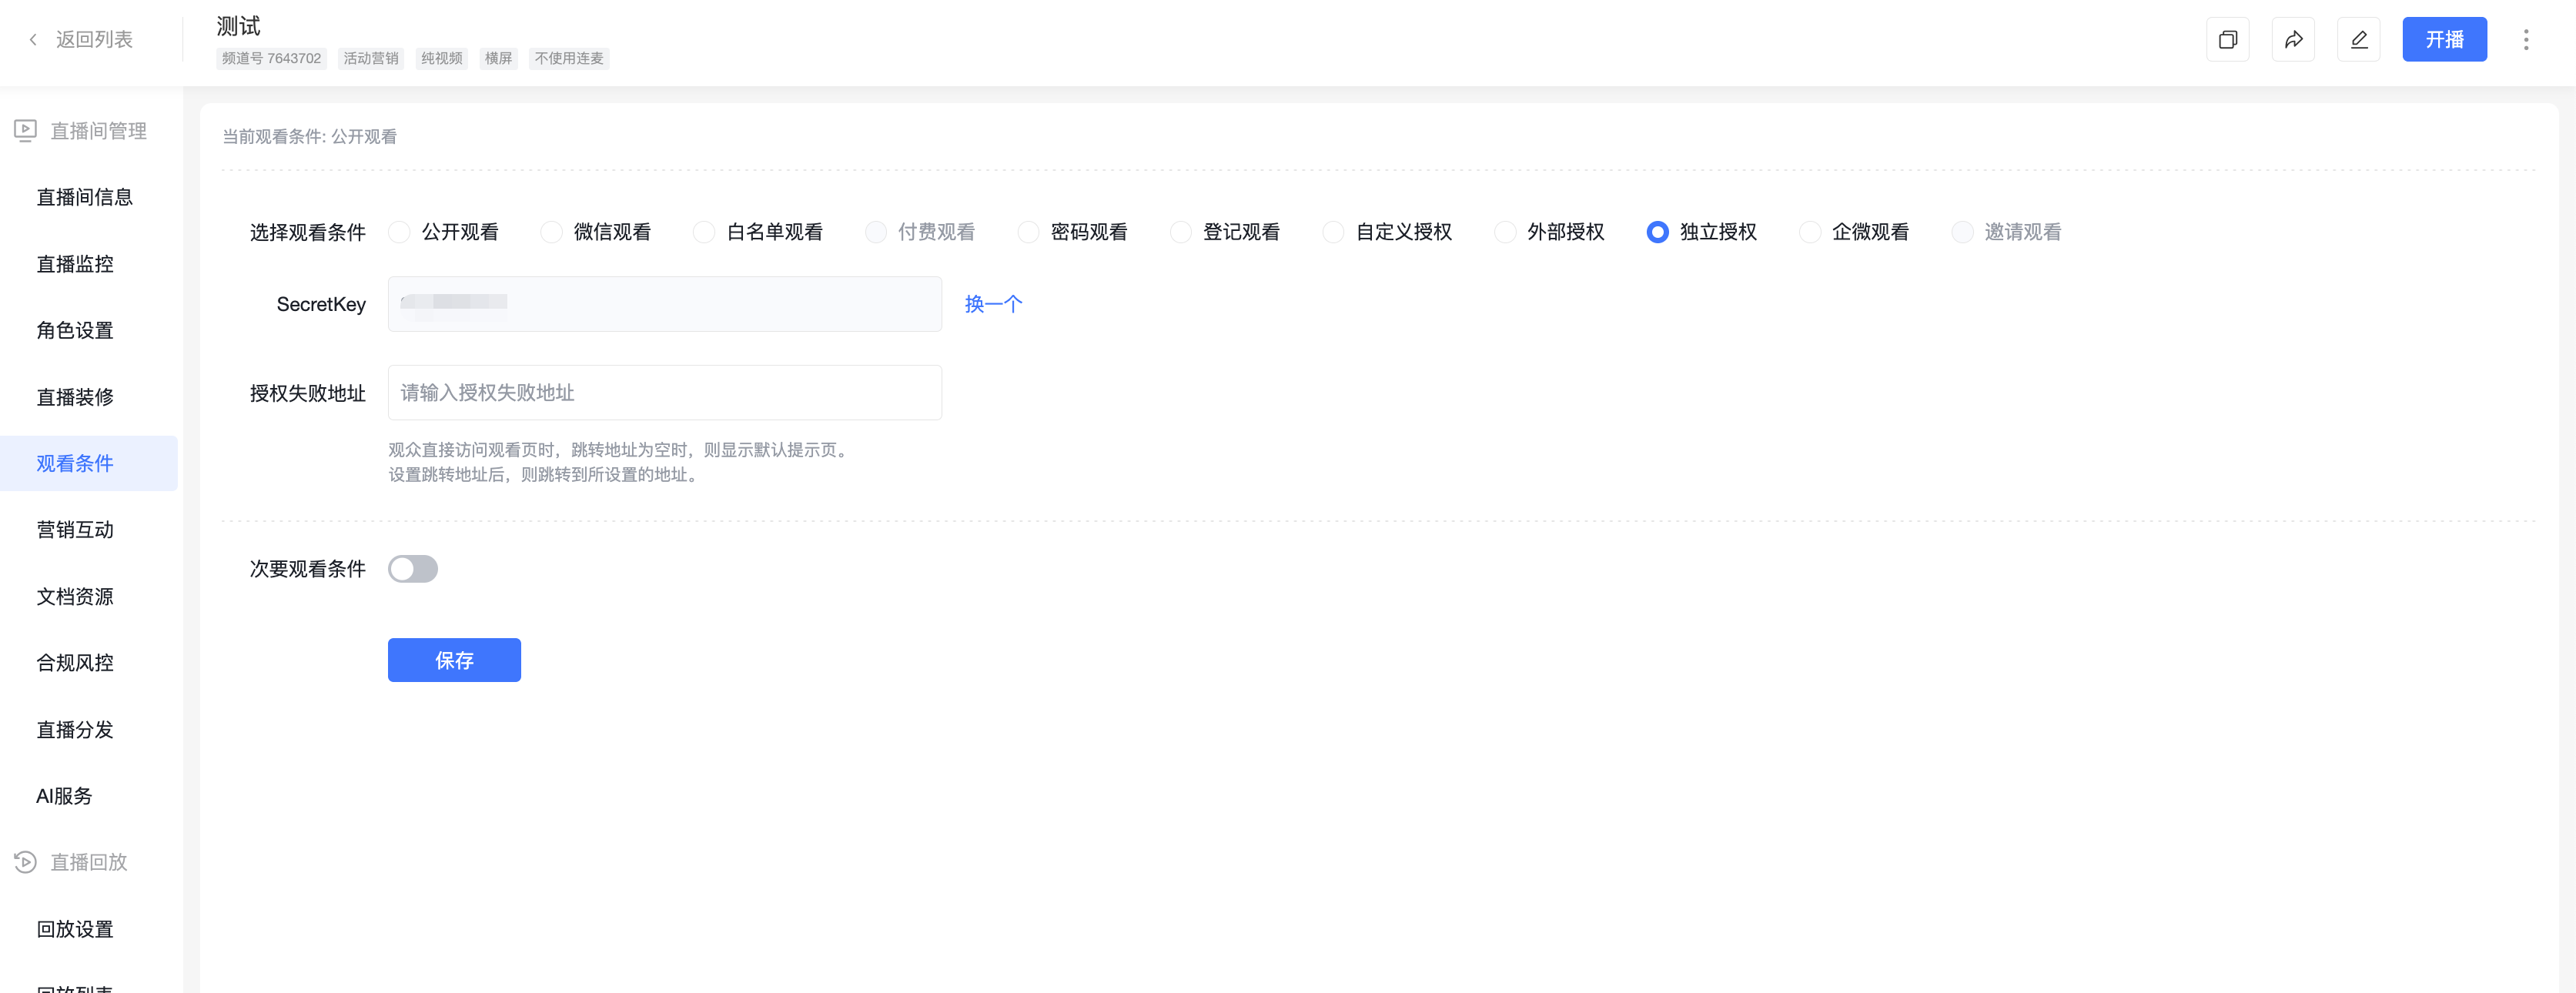
Task: Click the 直播回放 section header
Action: click(x=89, y=862)
